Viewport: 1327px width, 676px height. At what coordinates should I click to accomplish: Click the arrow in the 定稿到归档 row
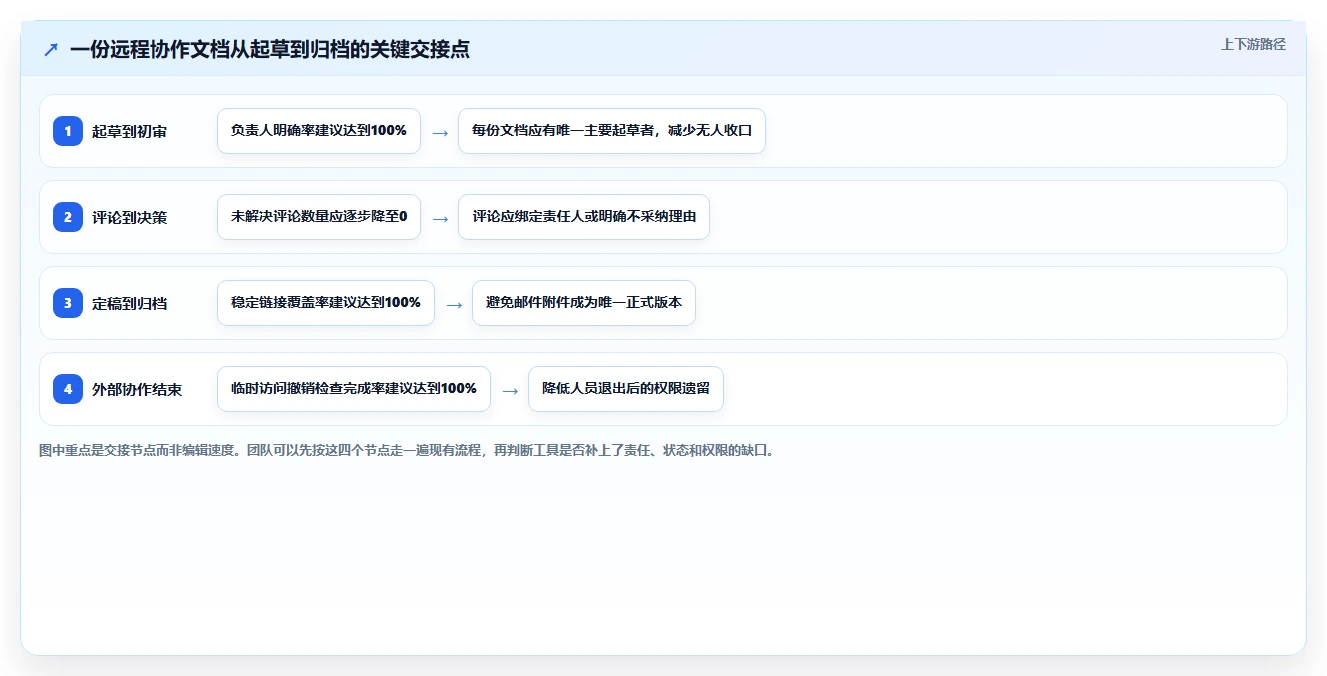coord(454,304)
